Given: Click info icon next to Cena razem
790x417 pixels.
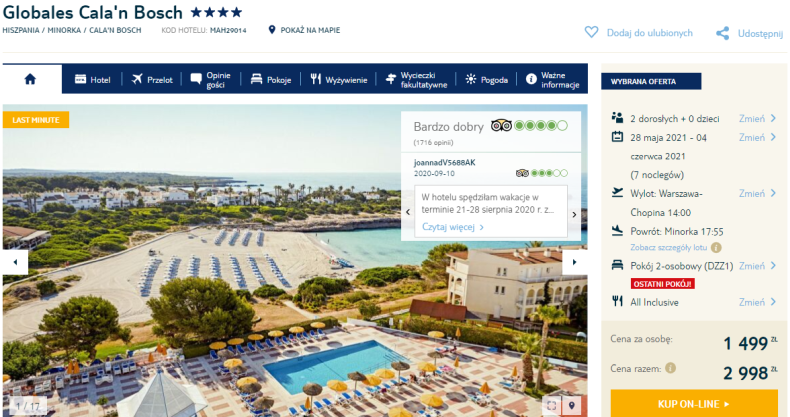Looking at the screenshot, I should point(670,368).
